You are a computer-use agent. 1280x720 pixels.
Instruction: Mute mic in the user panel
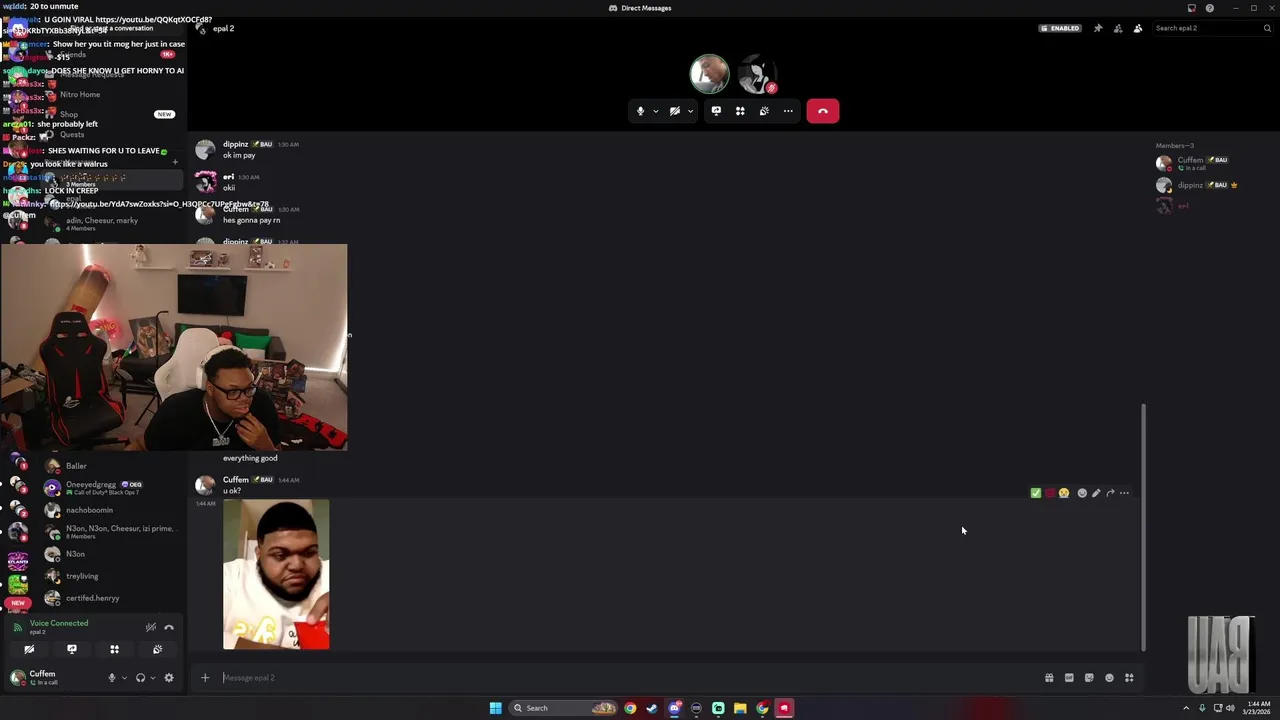[x=112, y=678]
